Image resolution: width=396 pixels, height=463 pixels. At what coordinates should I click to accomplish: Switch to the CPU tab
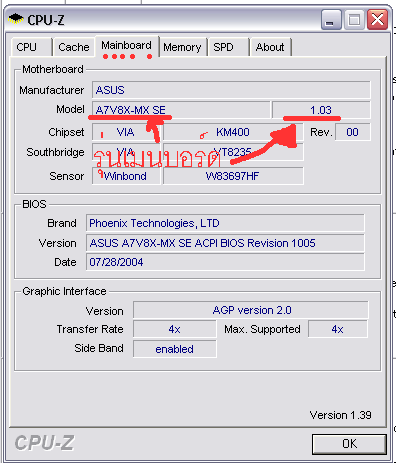click(32, 47)
